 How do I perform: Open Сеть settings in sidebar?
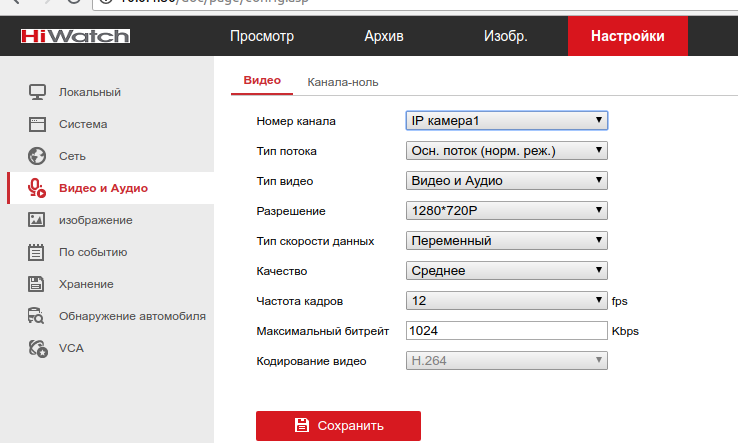[x=72, y=156]
